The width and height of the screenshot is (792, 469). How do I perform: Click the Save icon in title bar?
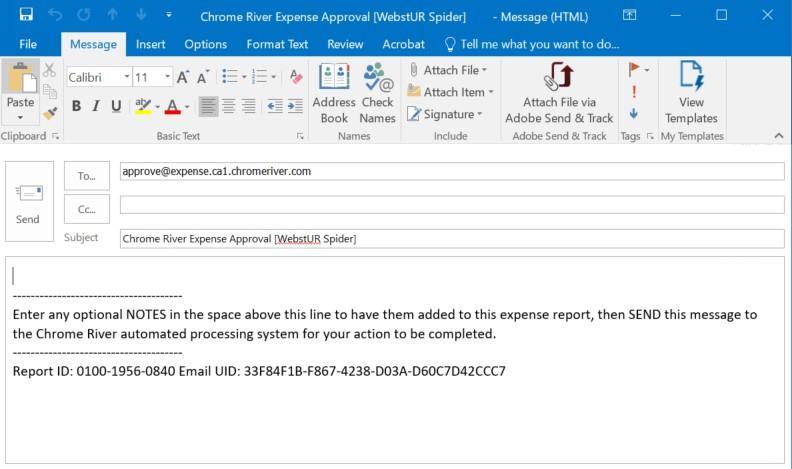point(26,15)
